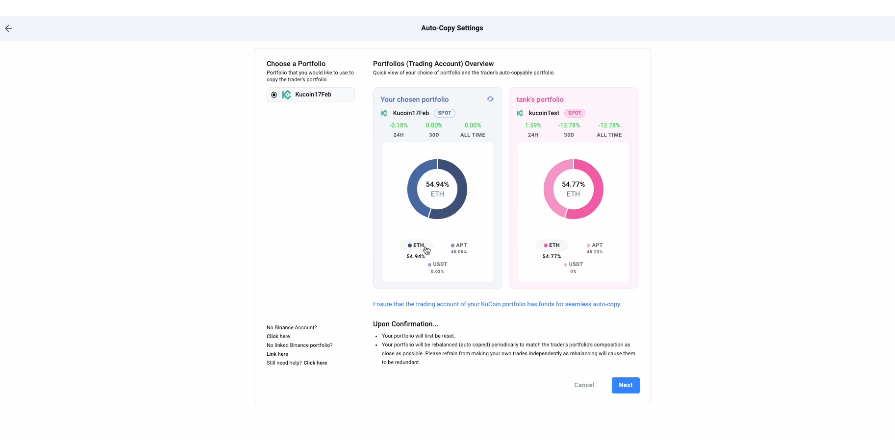The image size is (895, 440).
Task: Go back using the top-left arrow
Action: tap(9, 28)
